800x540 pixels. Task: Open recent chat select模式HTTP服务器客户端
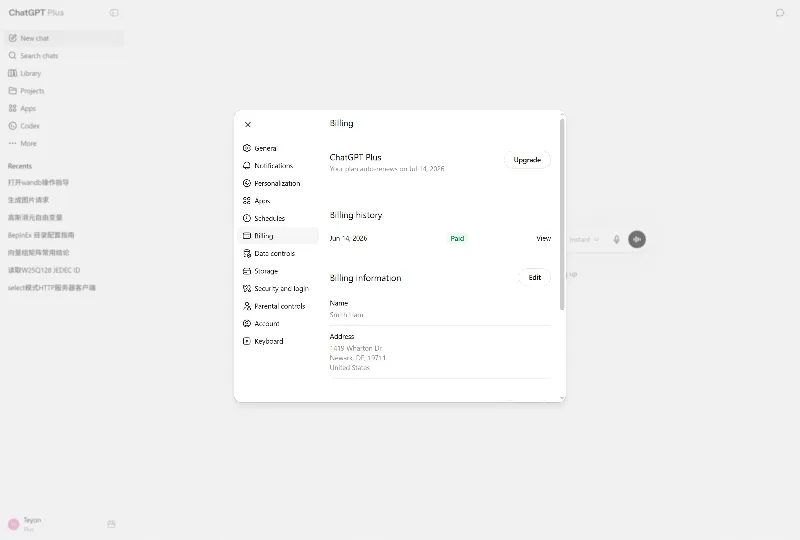point(64,288)
